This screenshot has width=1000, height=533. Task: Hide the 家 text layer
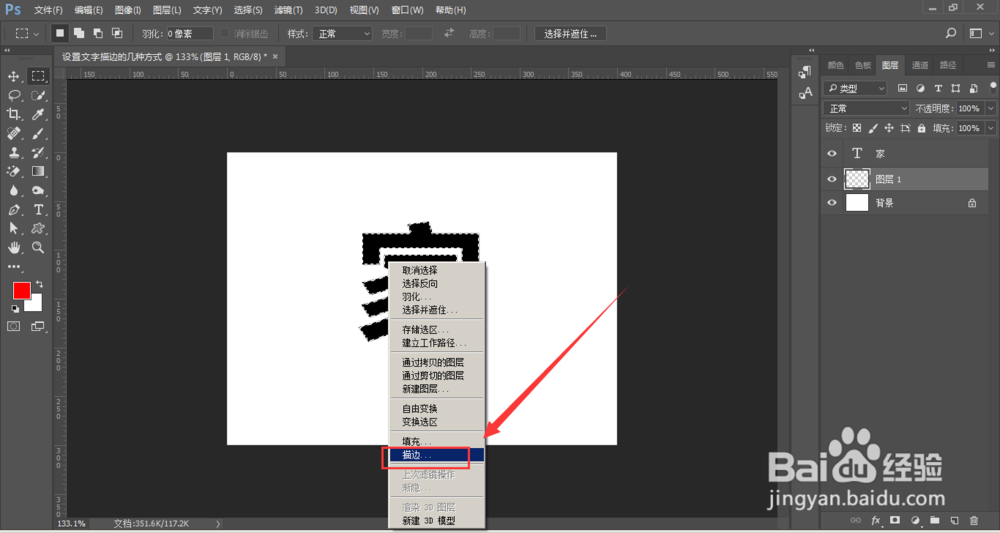832,154
